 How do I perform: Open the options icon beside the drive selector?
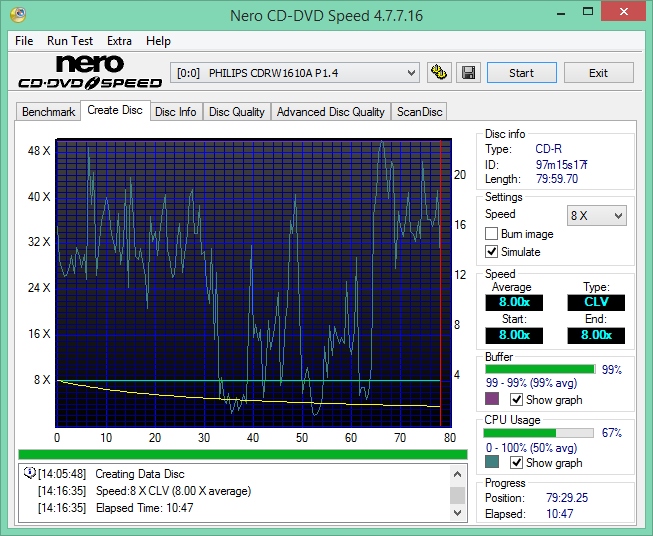pyautogui.click(x=438, y=73)
